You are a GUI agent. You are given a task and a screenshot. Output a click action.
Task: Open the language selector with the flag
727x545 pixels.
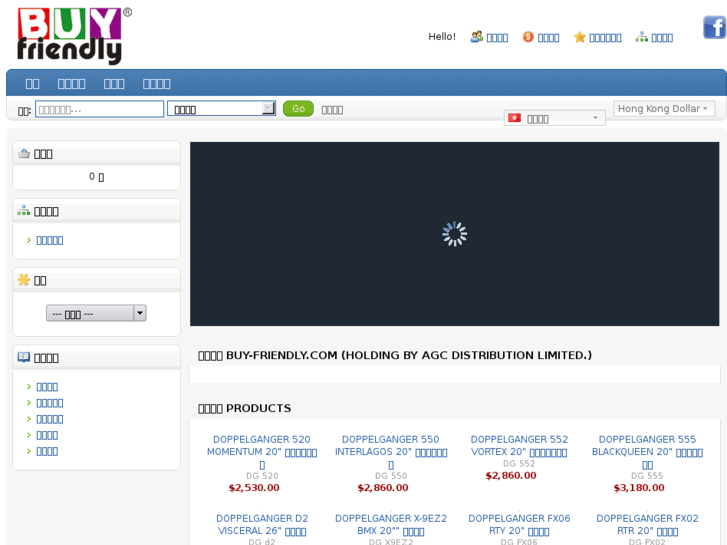click(555, 118)
